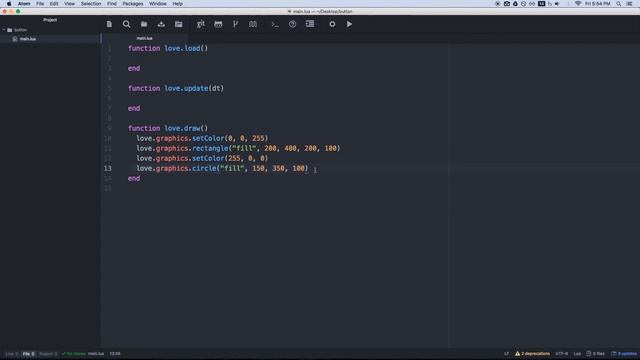This screenshot has height=360, width=640.
Task: Open the Atom application menu
Action: pos(24,4)
